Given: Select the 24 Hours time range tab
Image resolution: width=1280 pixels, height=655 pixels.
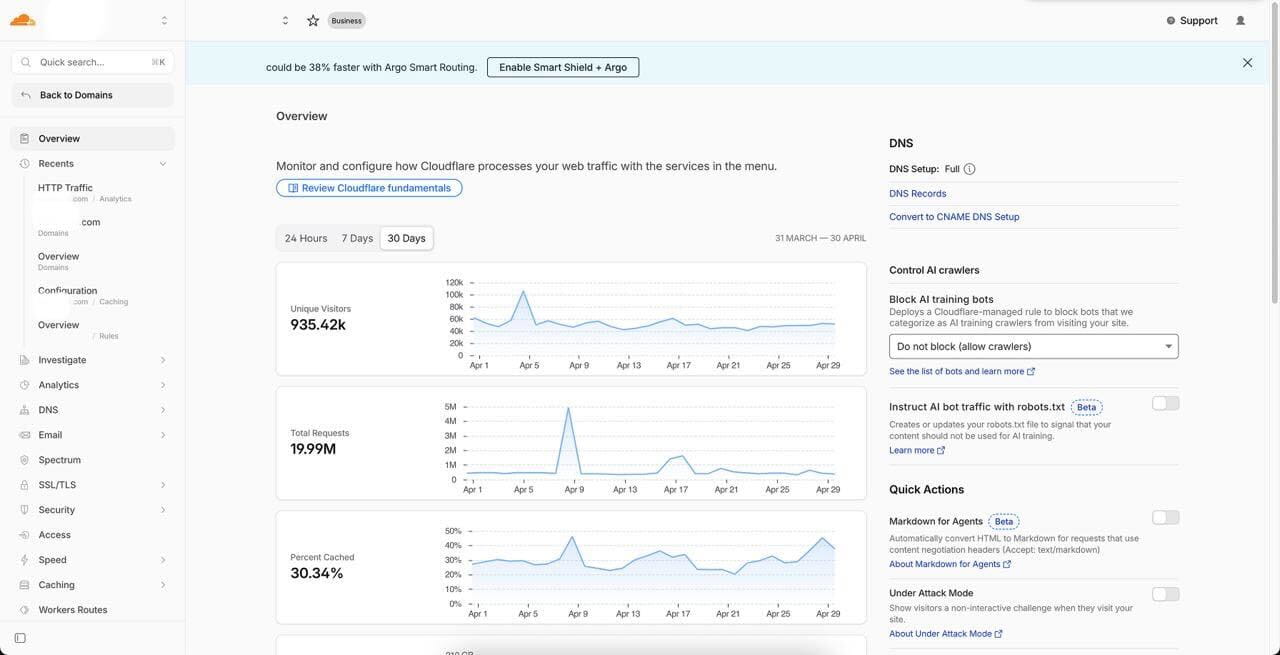Looking at the screenshot, I should click(306, 238).
